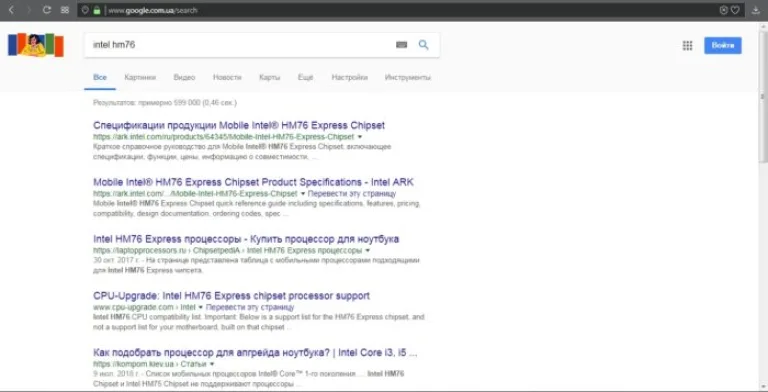Switch to the Карты tab
768x392 pixels.
270,77
